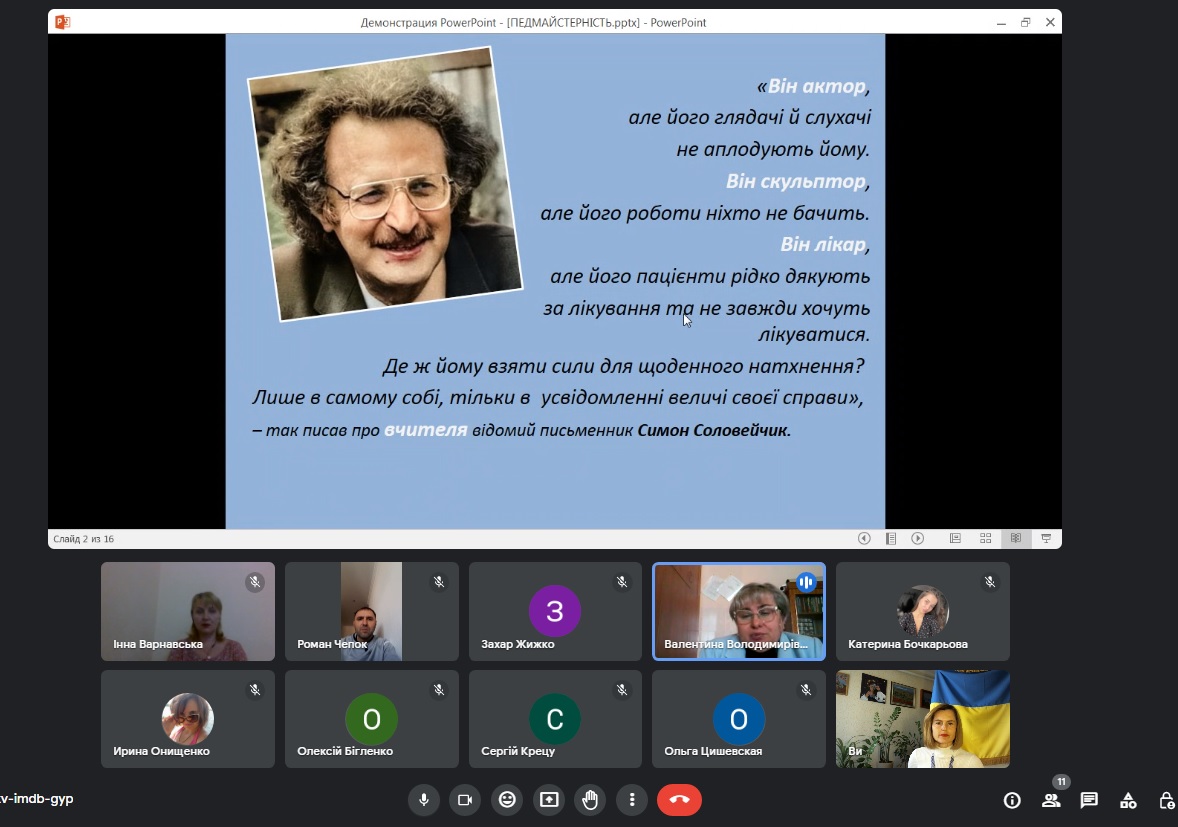Image resolution: width=1178 pixels, height=827 pixels.
Task: Click the name Симон Соловейчик on slide
Action: coord(714,430)
